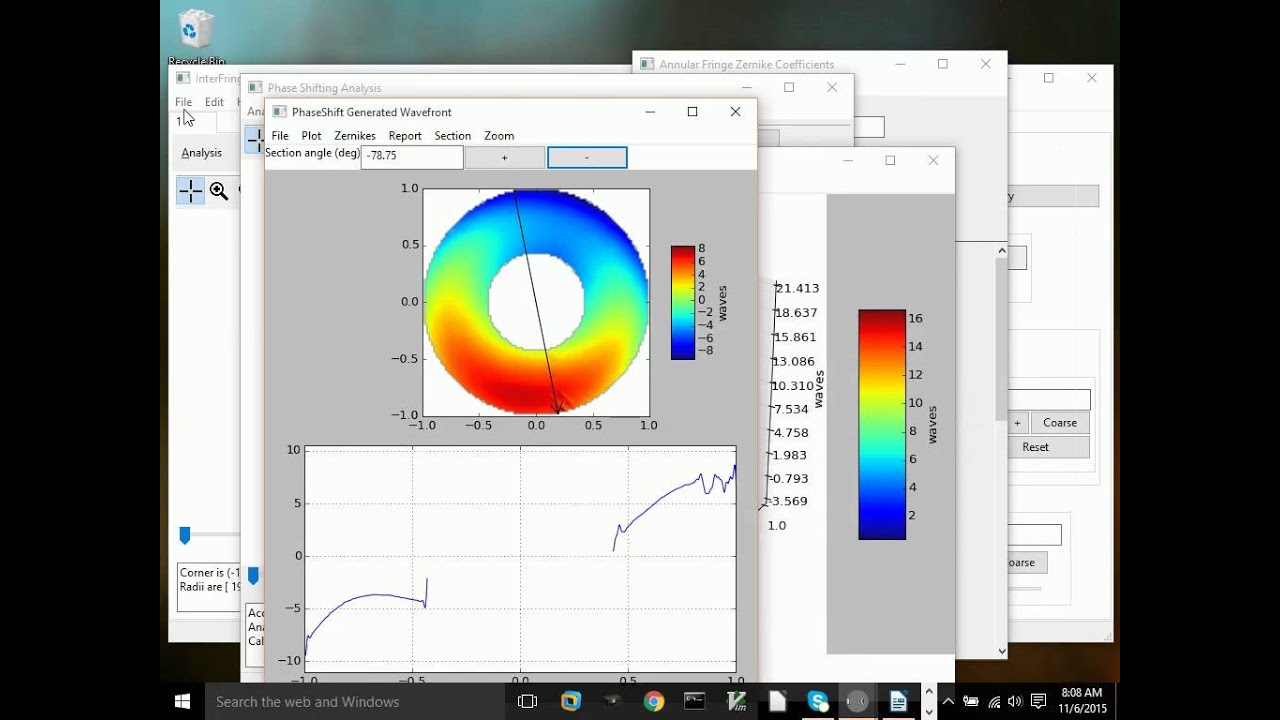
Task: Select magnifier zoom tool in InterFringe toolbar
Action: [x=219, y=191]
